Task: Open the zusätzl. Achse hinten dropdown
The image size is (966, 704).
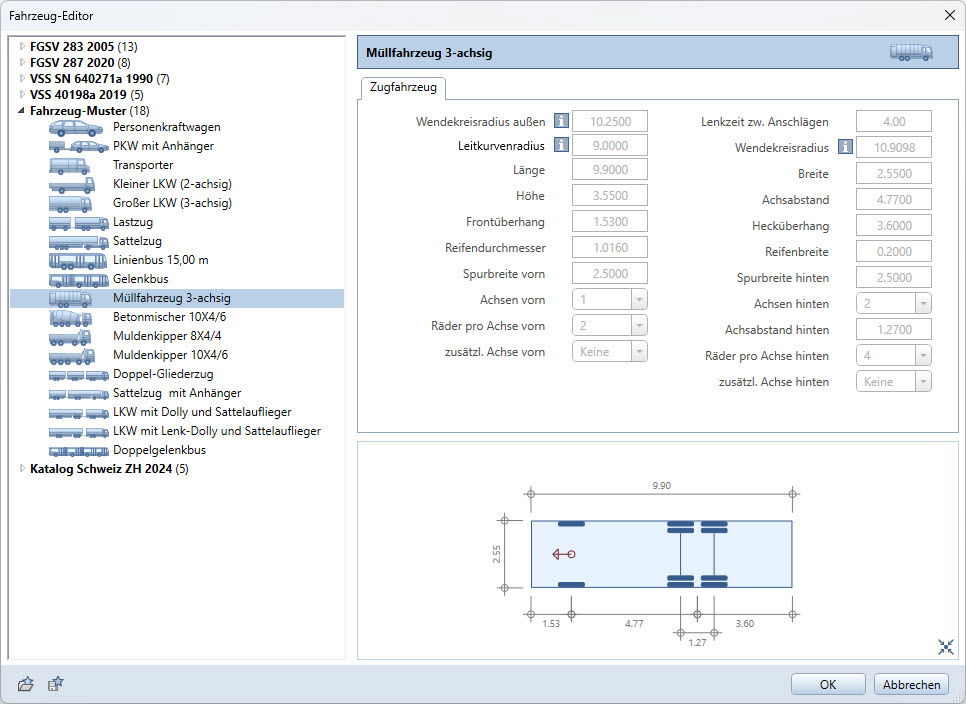Action: click(x=923, y=382)
